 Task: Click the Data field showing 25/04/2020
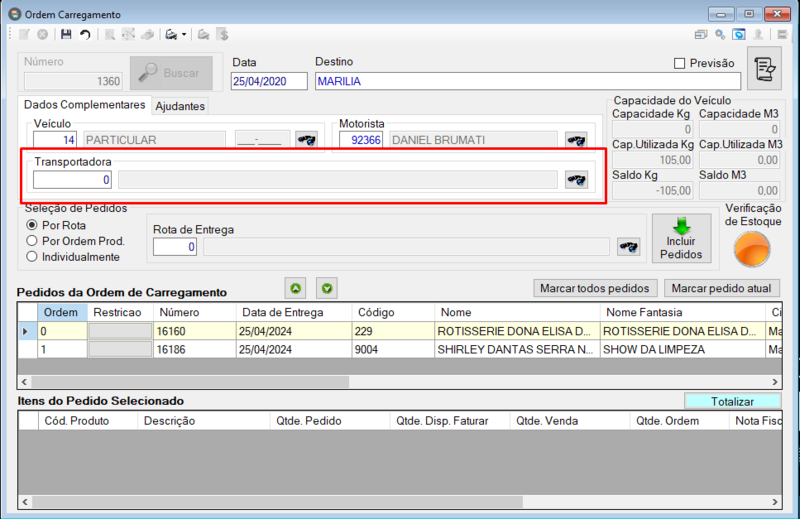tap(269, 81)
